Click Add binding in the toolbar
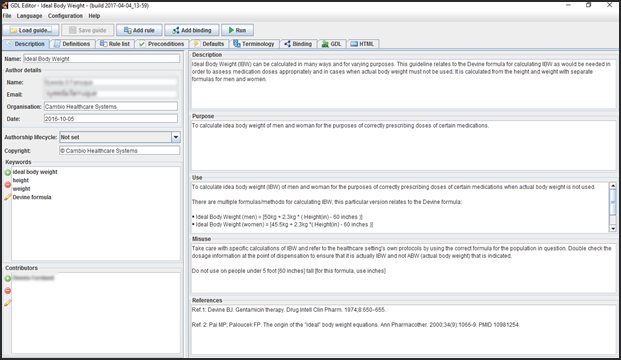Viewport: 621px width, 360px height. tap(192, 30)
